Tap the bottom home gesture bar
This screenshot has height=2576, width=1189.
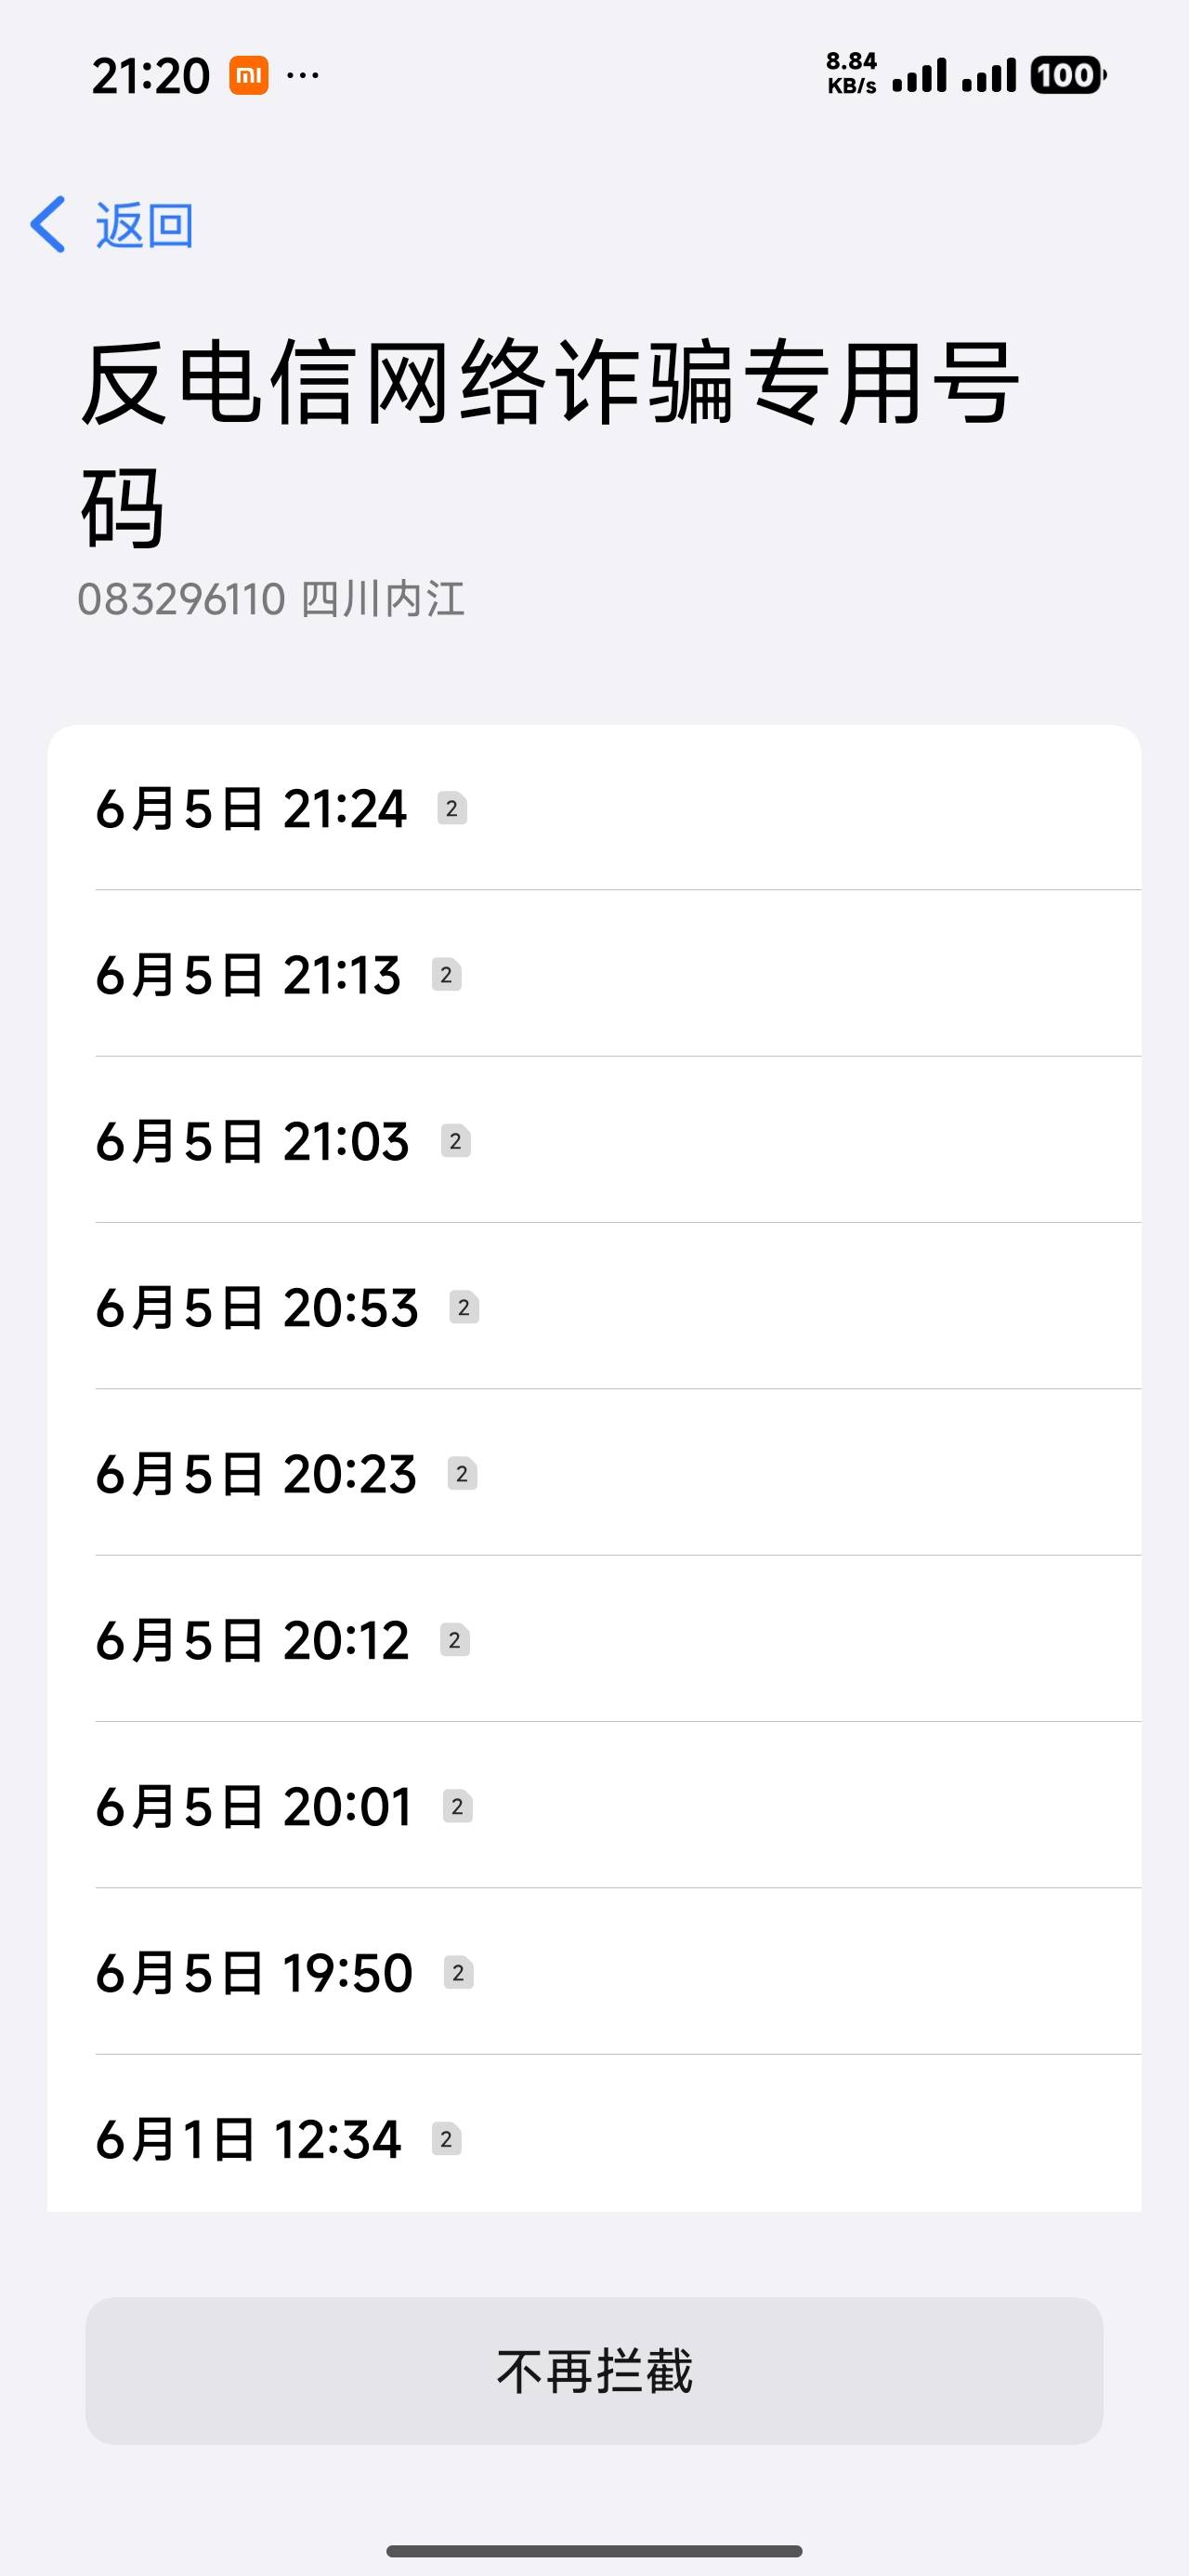pyautogui.click(x=594, y=2551)
